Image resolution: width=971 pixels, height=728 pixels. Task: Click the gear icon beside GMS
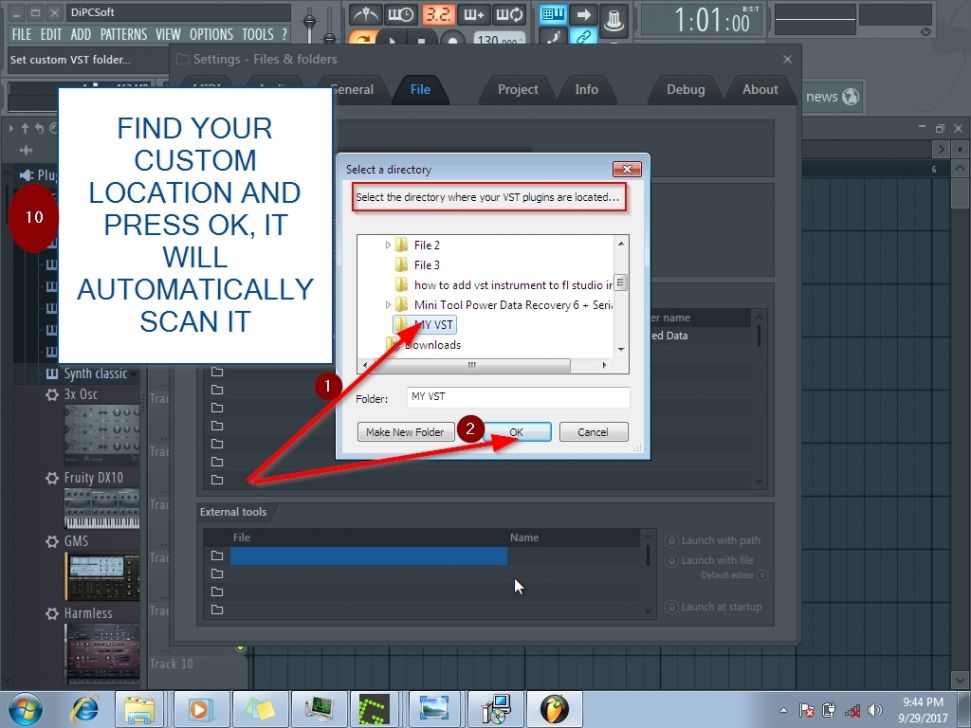click(x=52, y=541)
